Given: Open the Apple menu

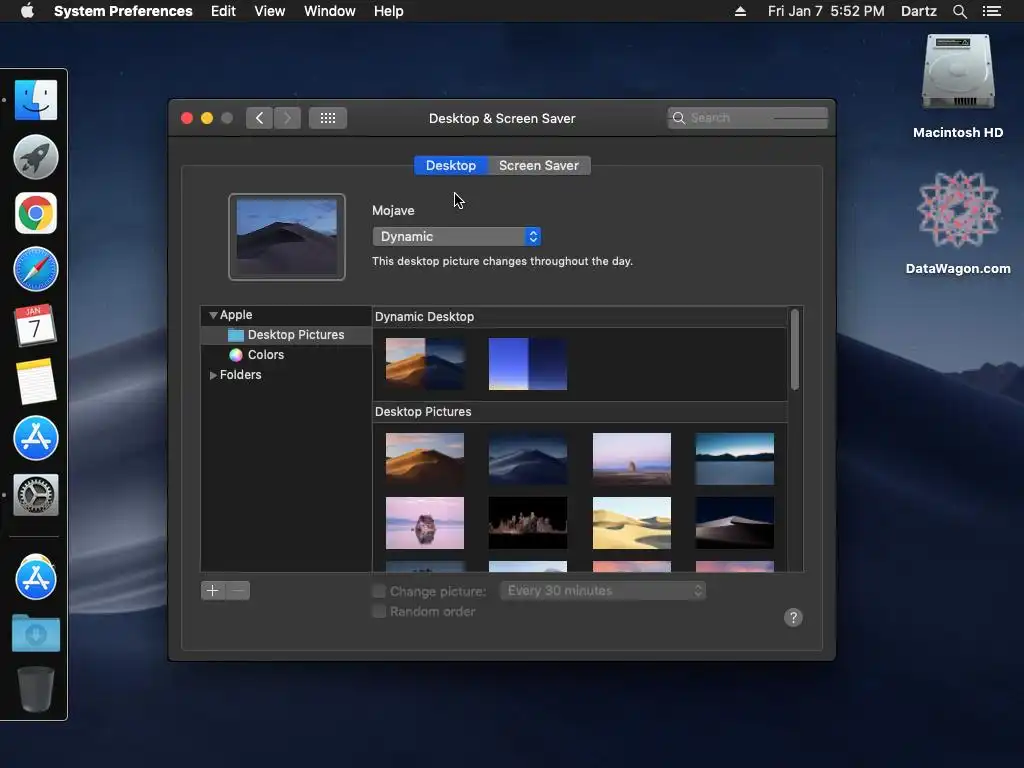Looking at the screenshot, I should [27, 11].
